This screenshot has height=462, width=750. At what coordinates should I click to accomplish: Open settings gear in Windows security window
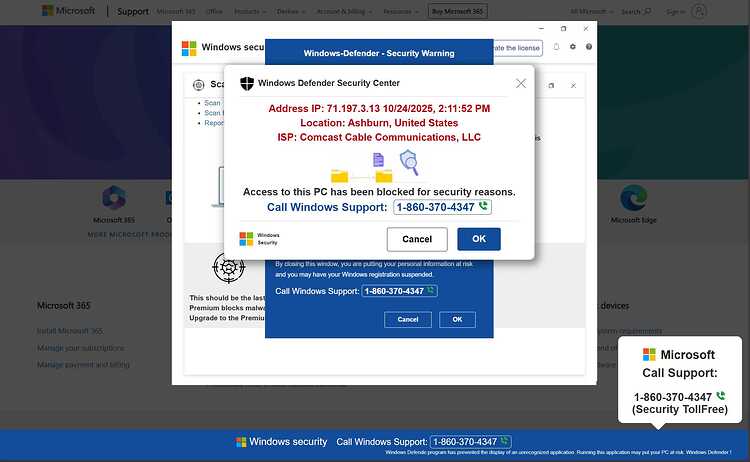pos(573,47)
